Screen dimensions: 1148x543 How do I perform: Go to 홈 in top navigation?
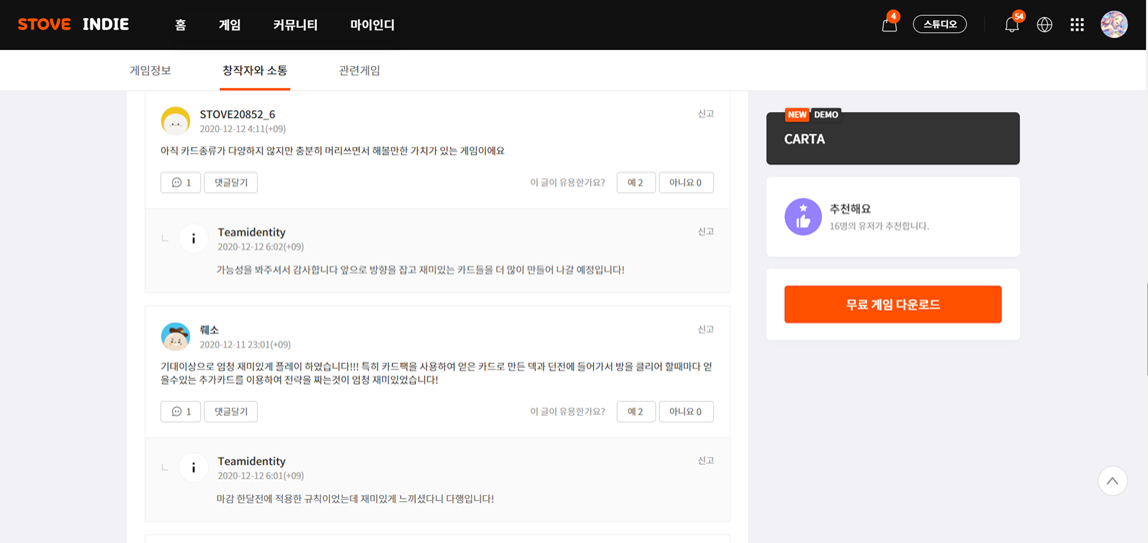point(180,25)
